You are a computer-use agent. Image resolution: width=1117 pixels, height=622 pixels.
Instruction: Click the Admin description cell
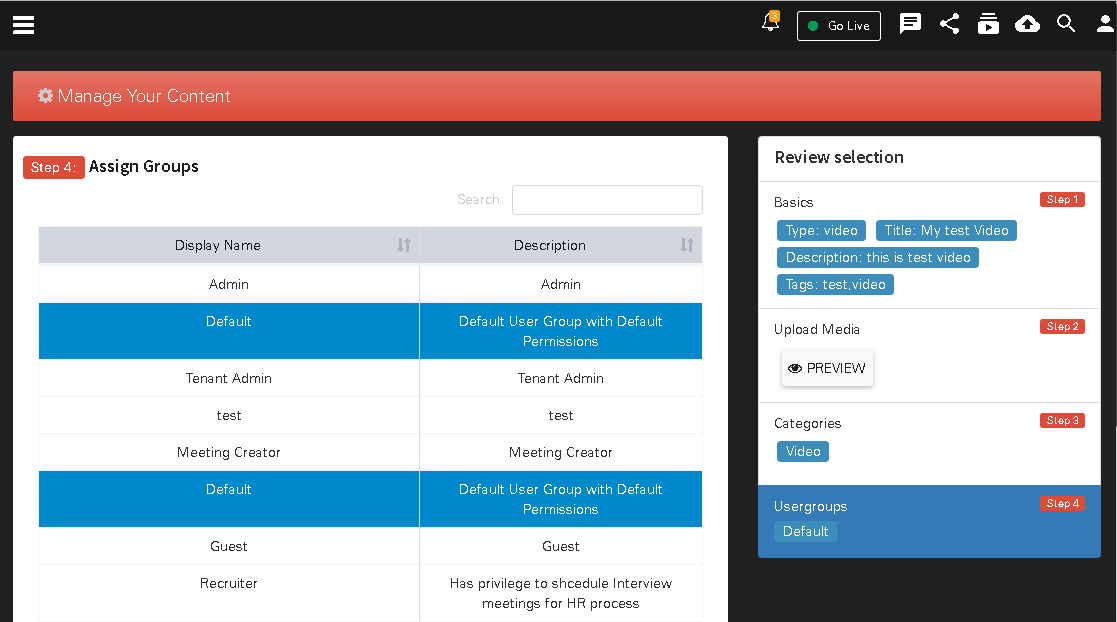(561, 284)
